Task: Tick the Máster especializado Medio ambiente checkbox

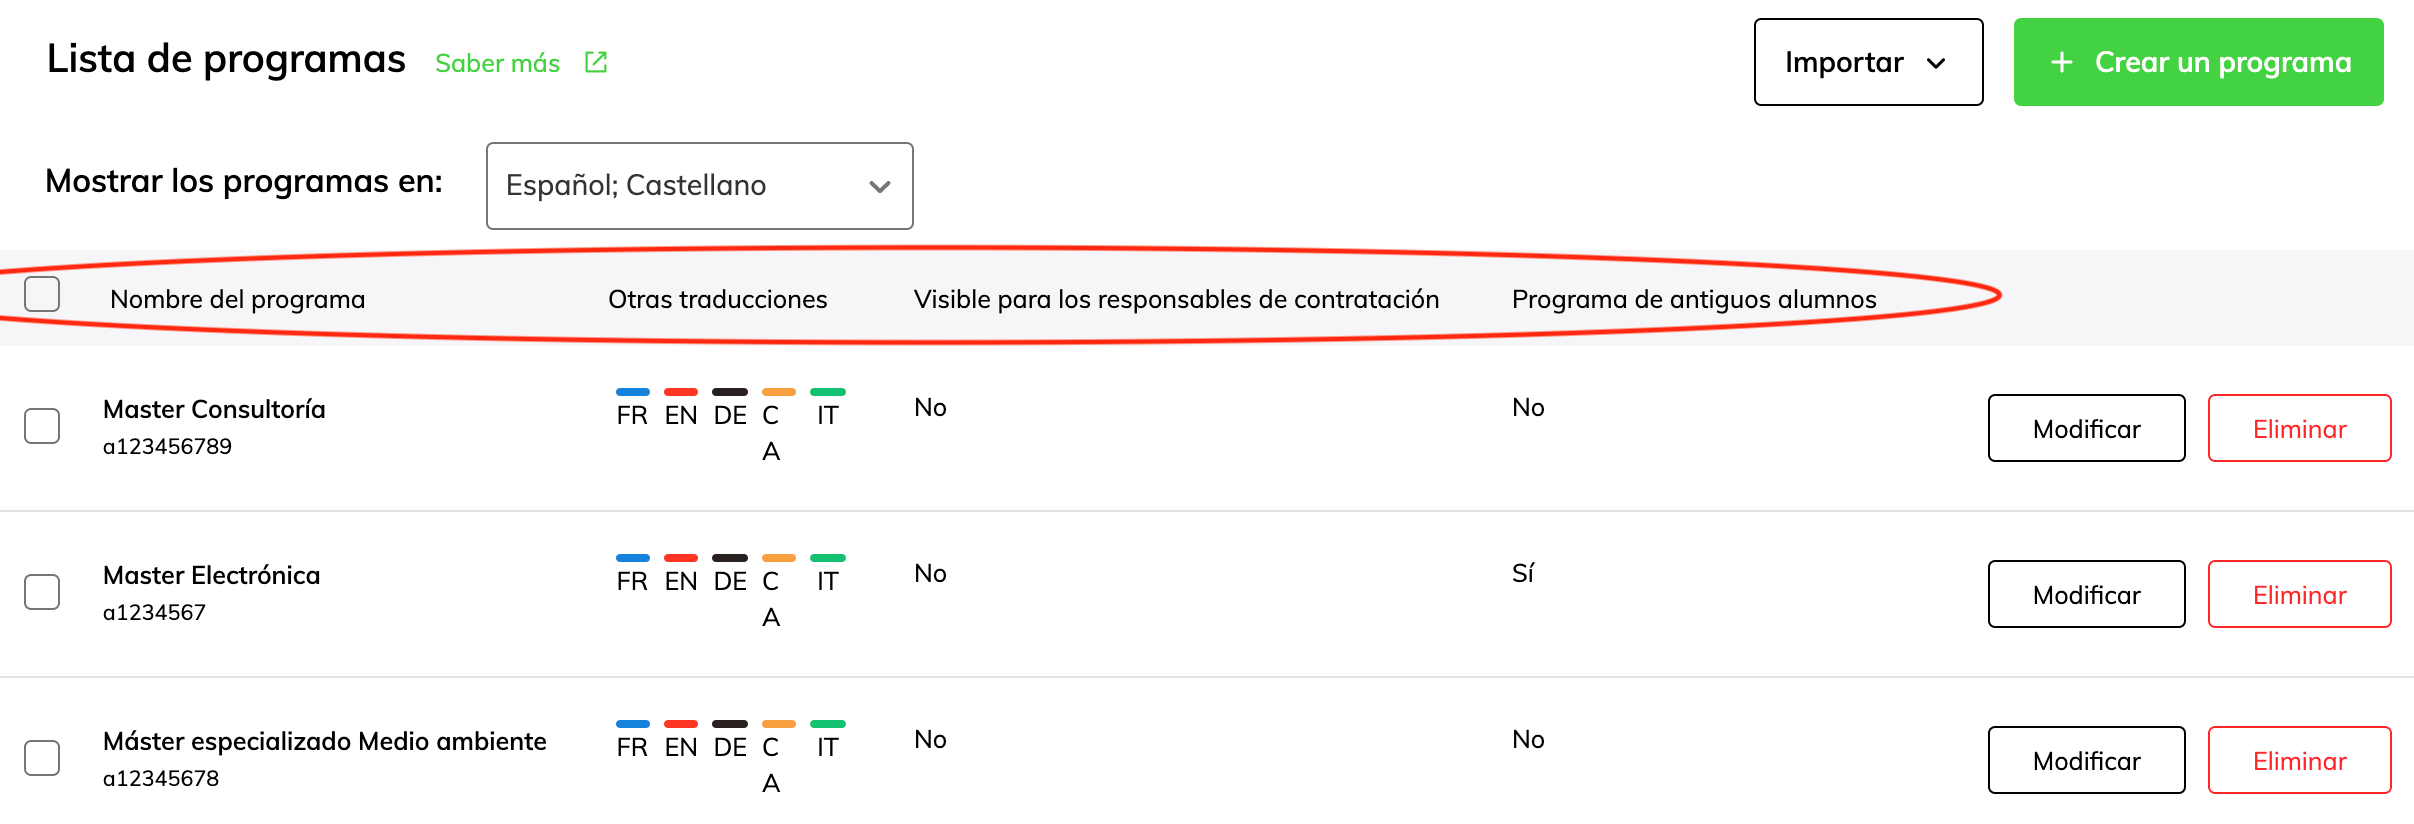Action: (x=42, y=758)
